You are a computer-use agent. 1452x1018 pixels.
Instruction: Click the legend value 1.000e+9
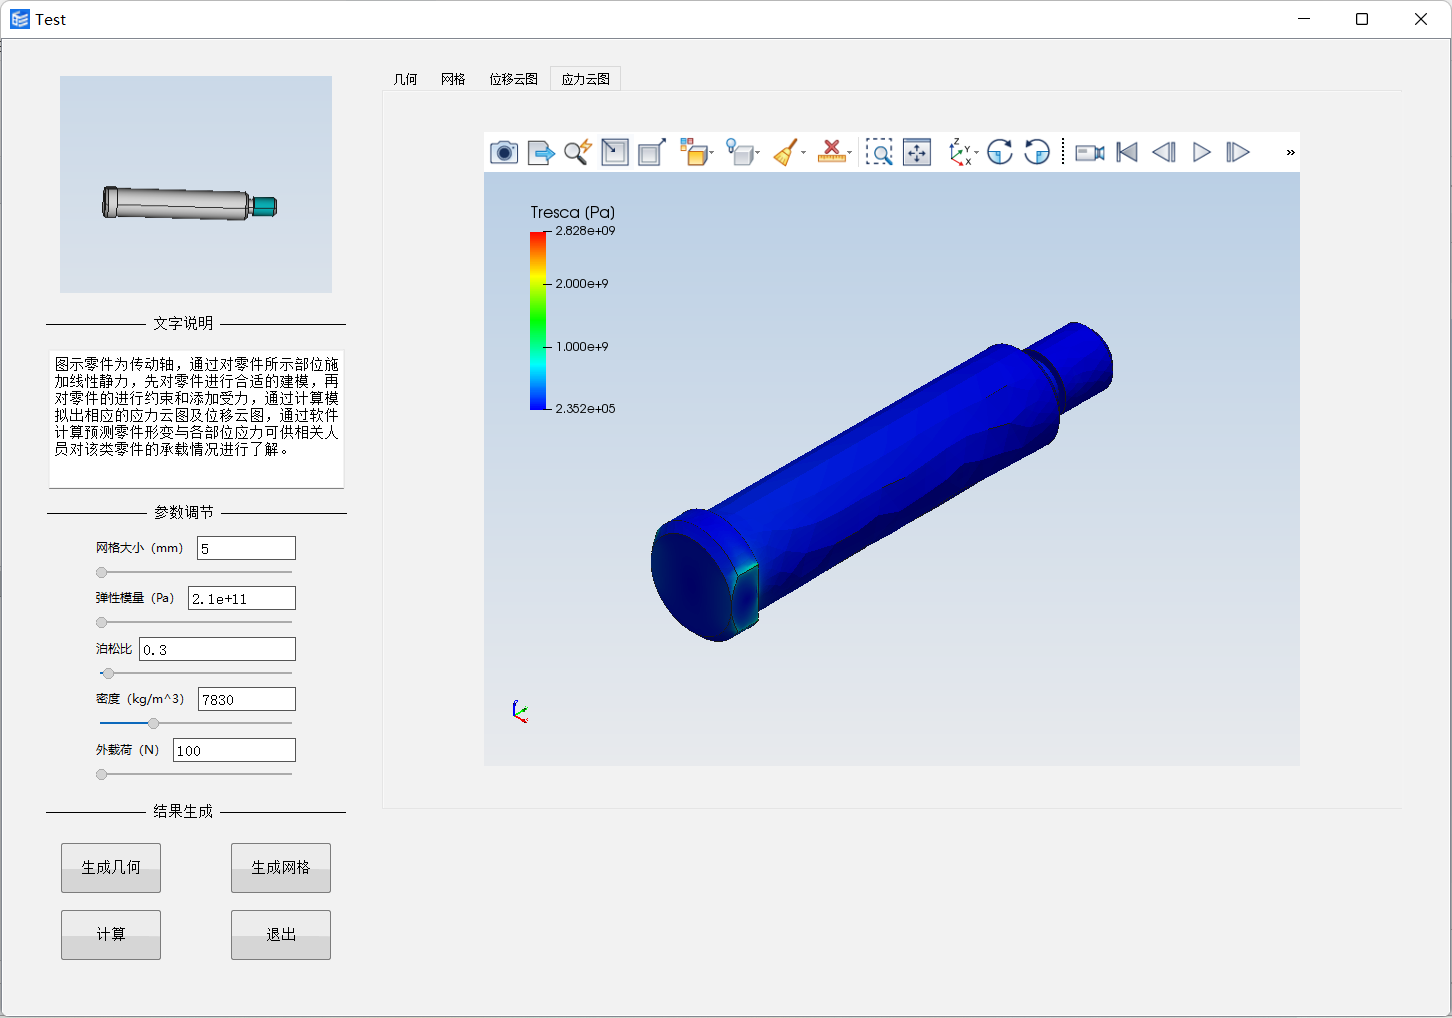click(582, 347)
